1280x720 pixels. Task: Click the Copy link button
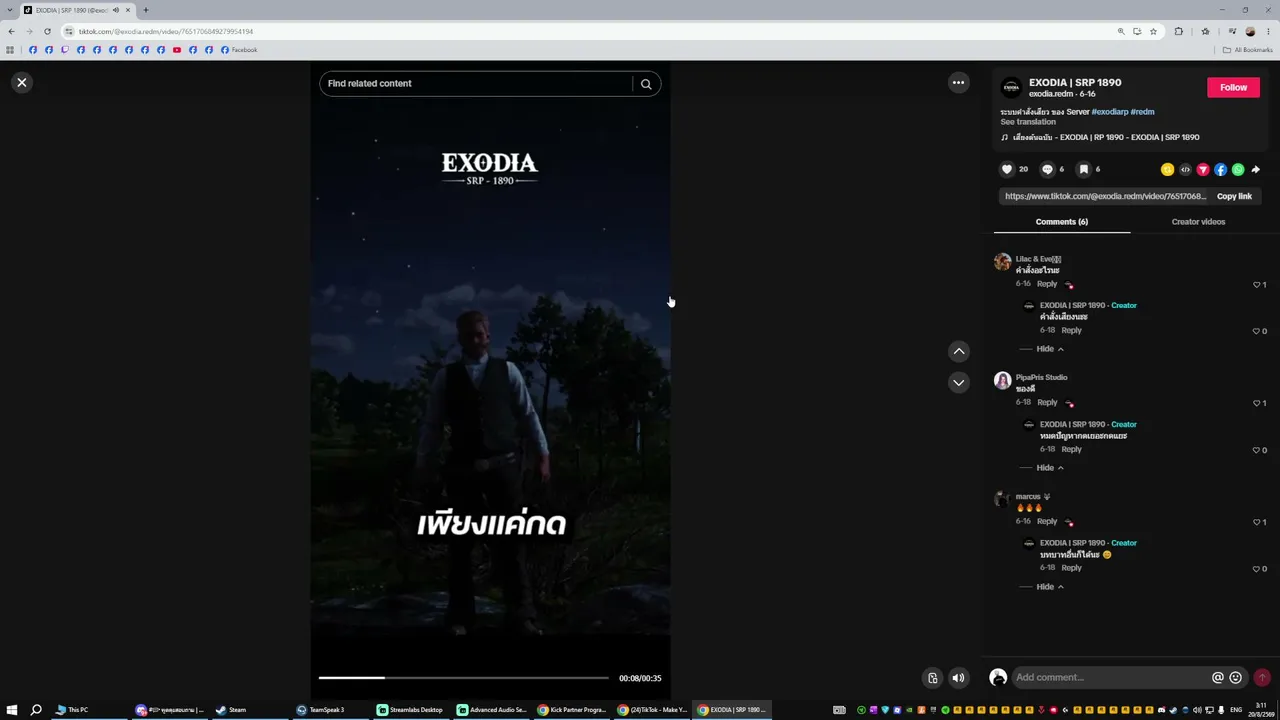1234,196
